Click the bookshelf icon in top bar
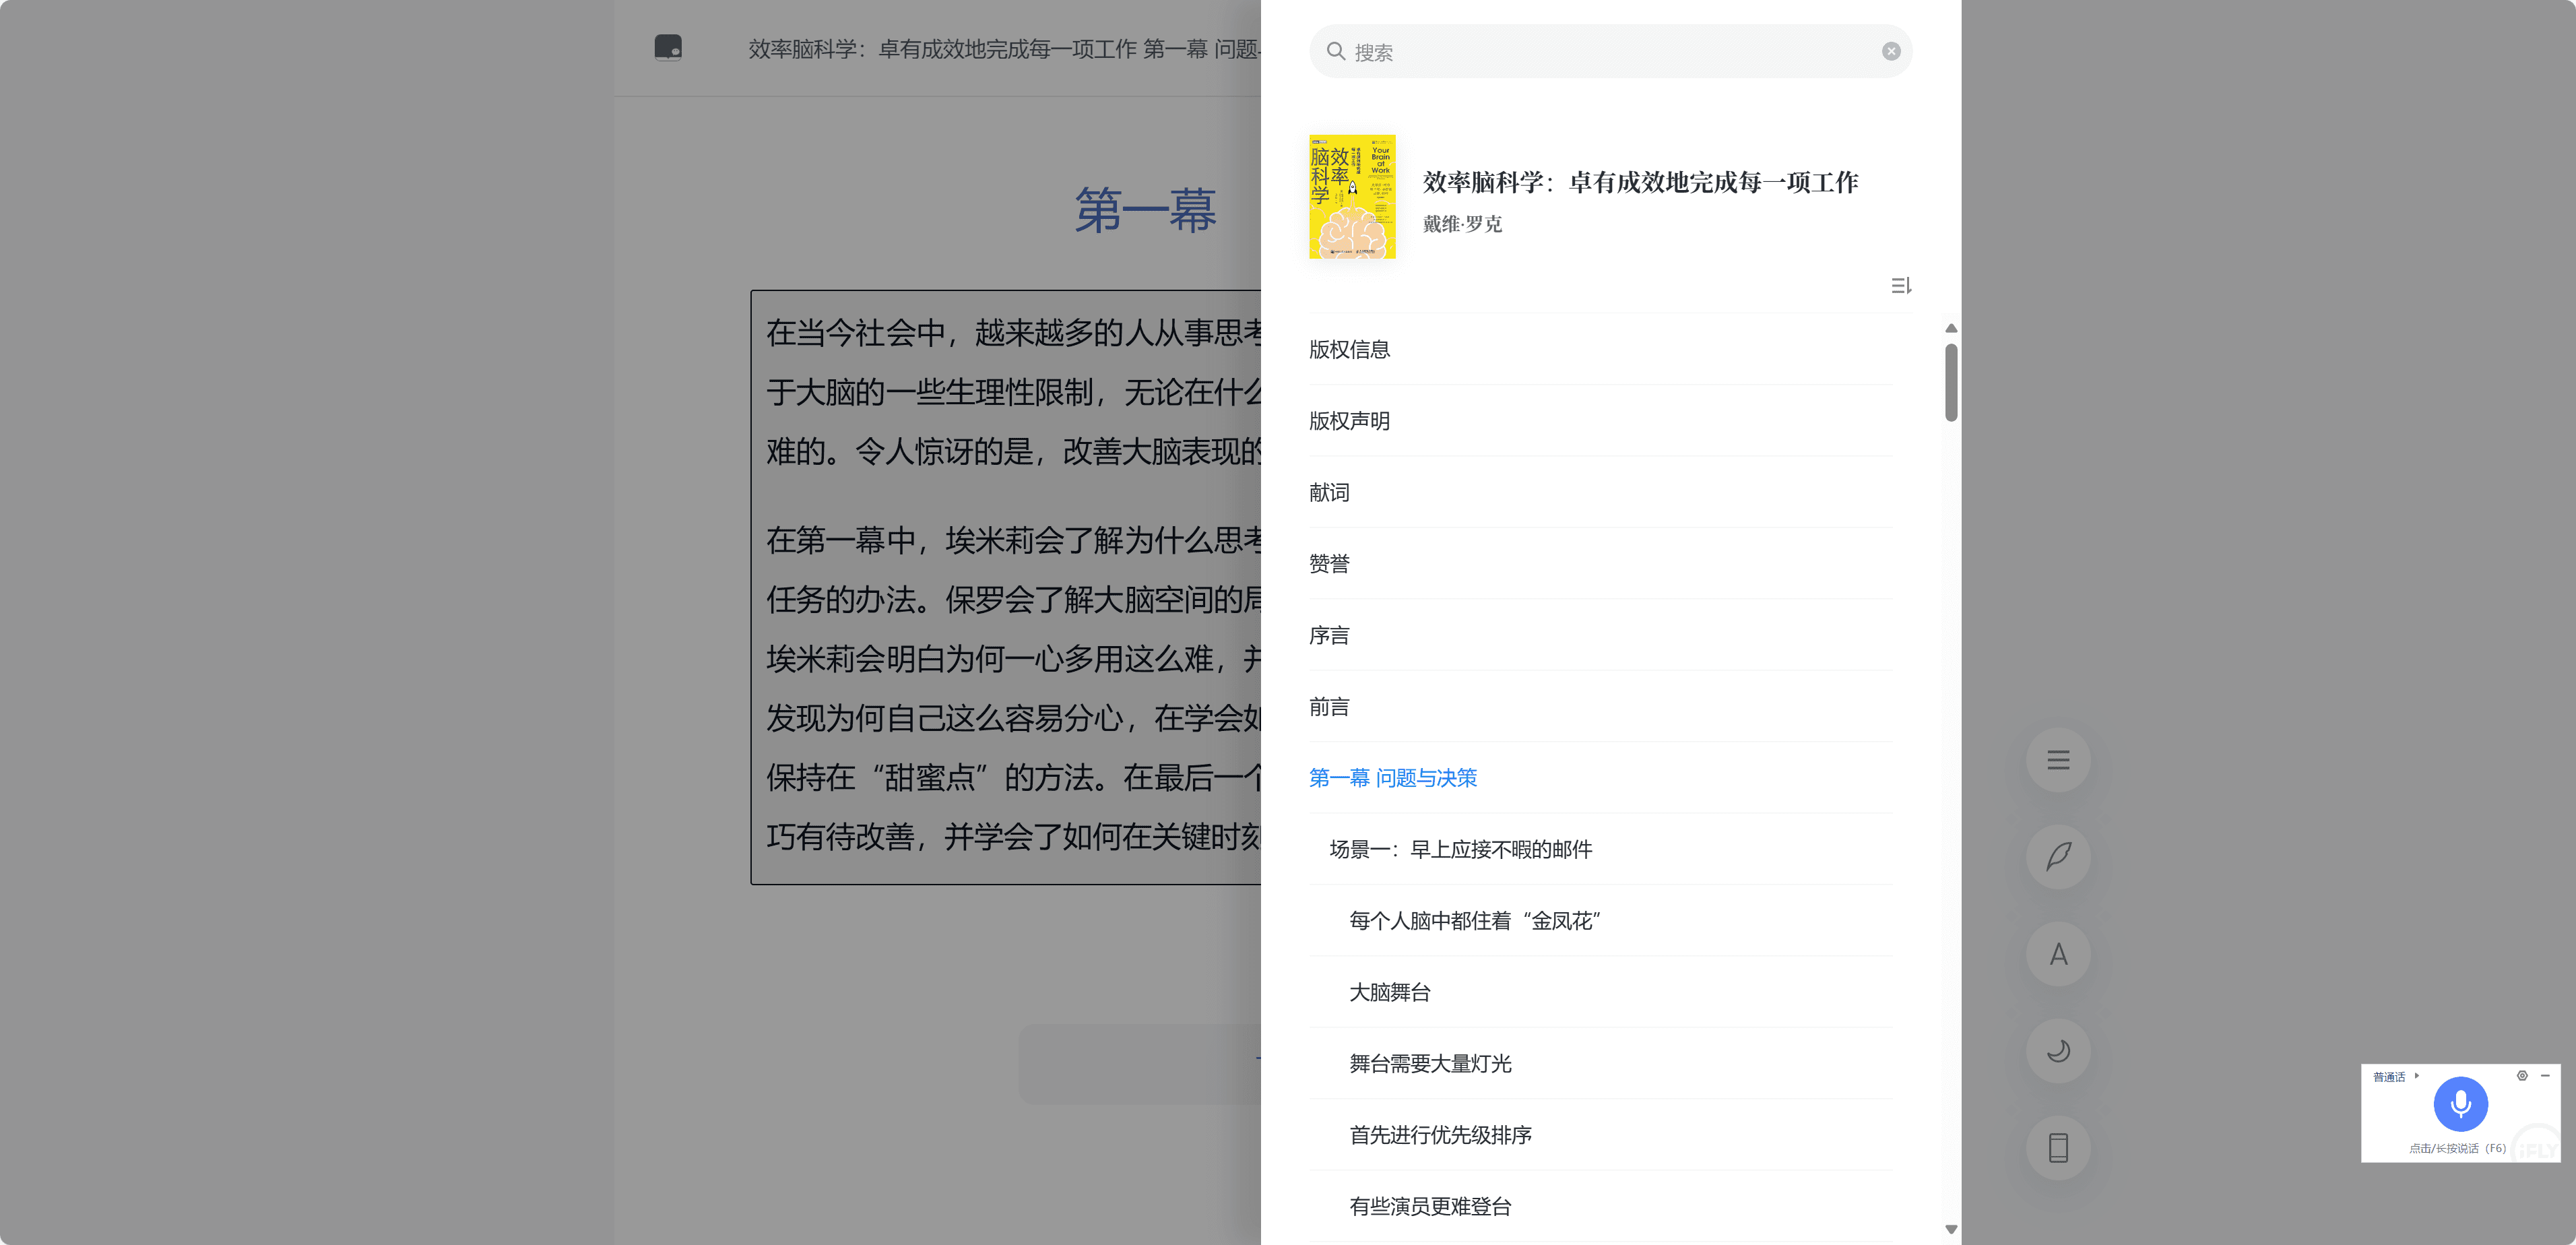This screenshot has width=2576, height=1245. (x=668, y=47)
